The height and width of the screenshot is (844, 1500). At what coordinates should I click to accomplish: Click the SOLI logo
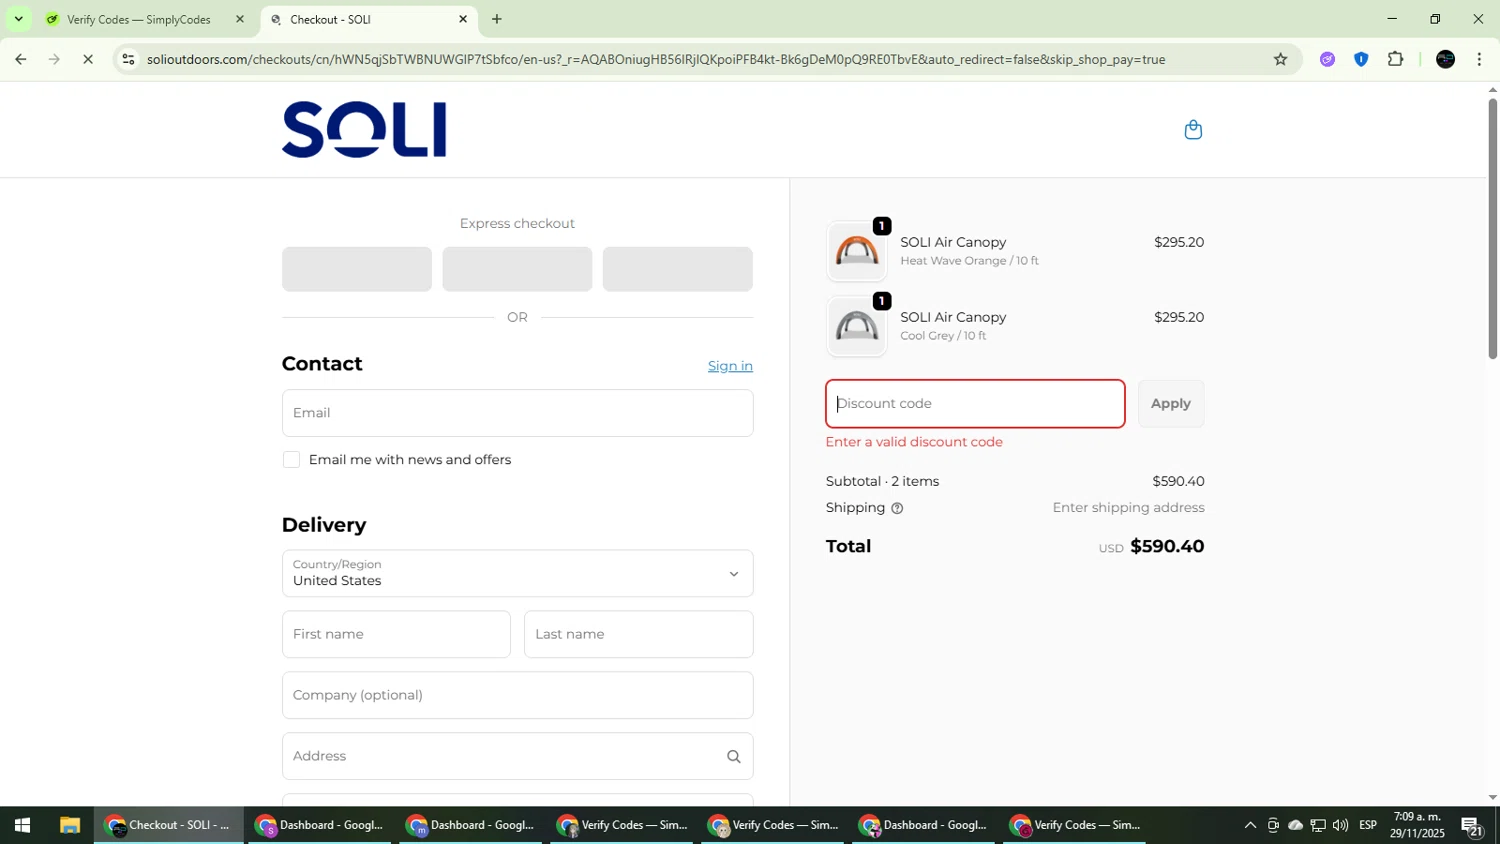pyautogui.click(x=364, y=130)
